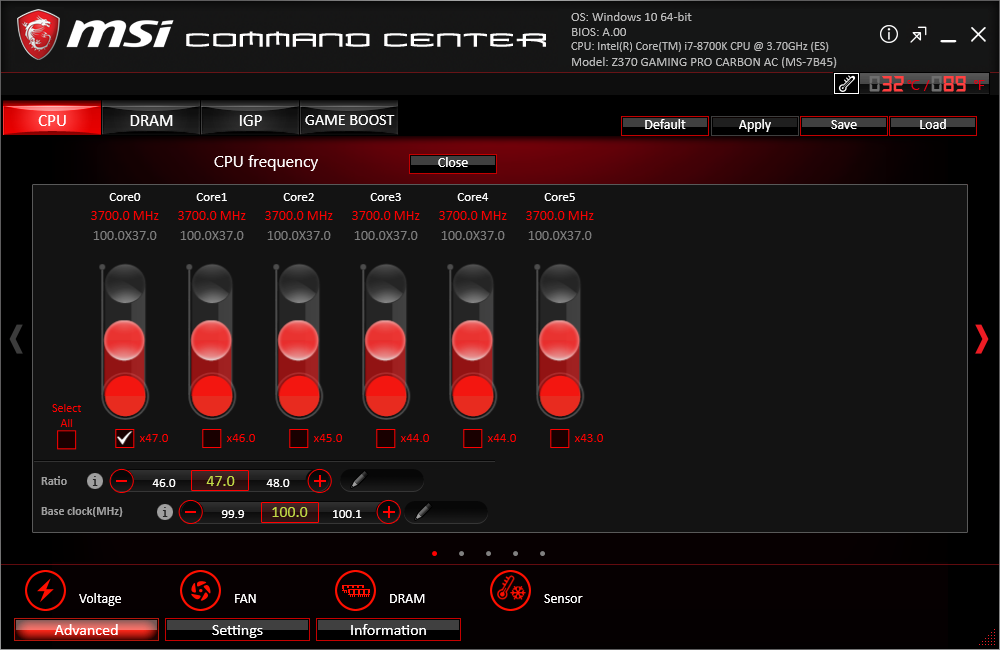This screenshot has width=1000, height=650.
Task: Click the first page indicator dot
Action: point(435,554)
